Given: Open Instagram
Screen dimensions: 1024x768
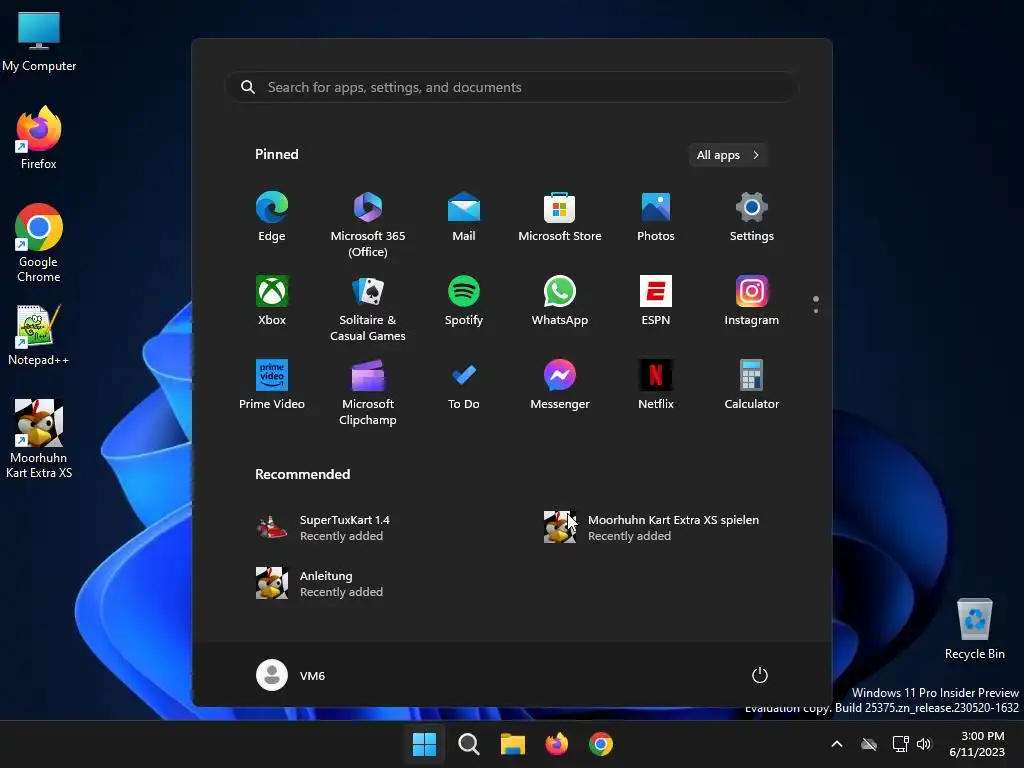Looking at the screenshot, I should pos(752,300).
